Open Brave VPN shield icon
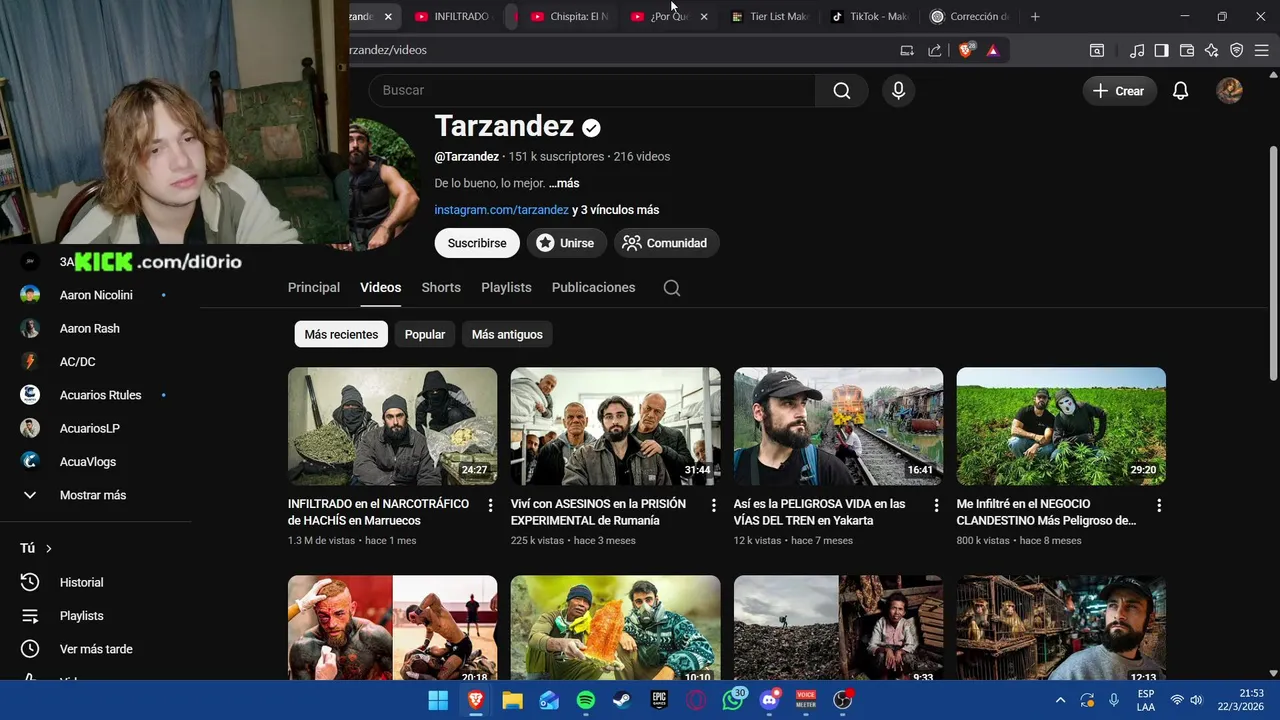1280x720 pixels. click(x=1236, y=50)
